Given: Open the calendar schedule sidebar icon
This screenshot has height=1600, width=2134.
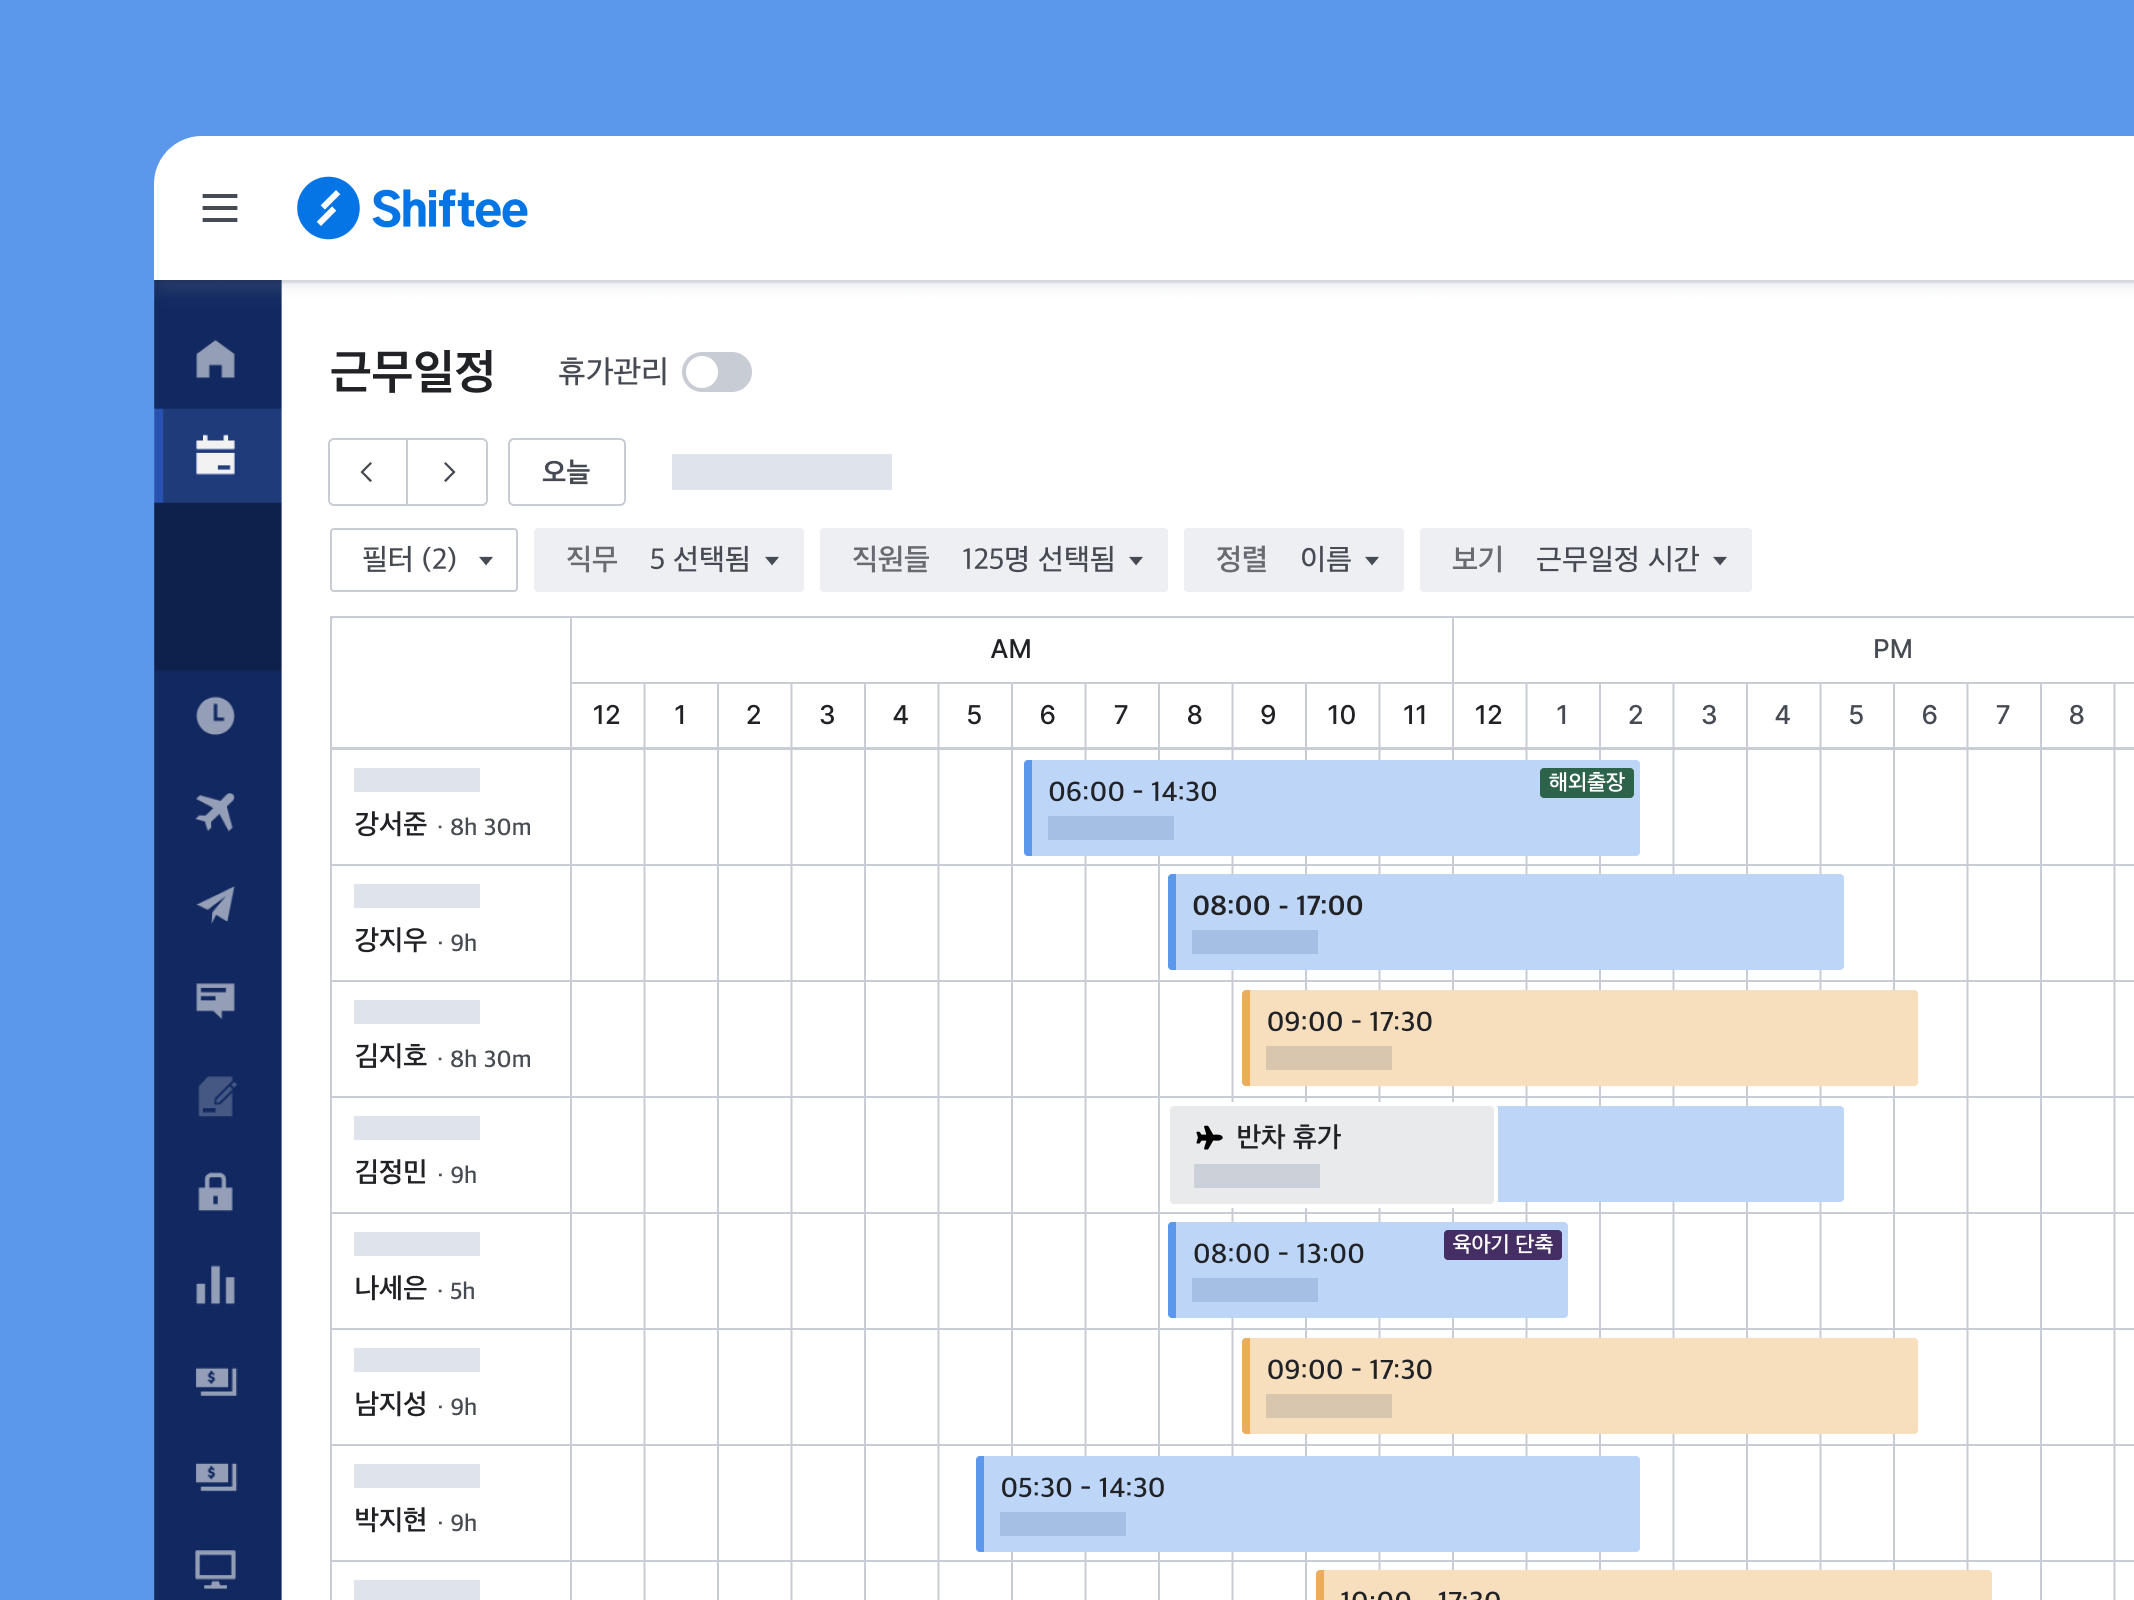Looking at the screenshot, I should [216, 455].
